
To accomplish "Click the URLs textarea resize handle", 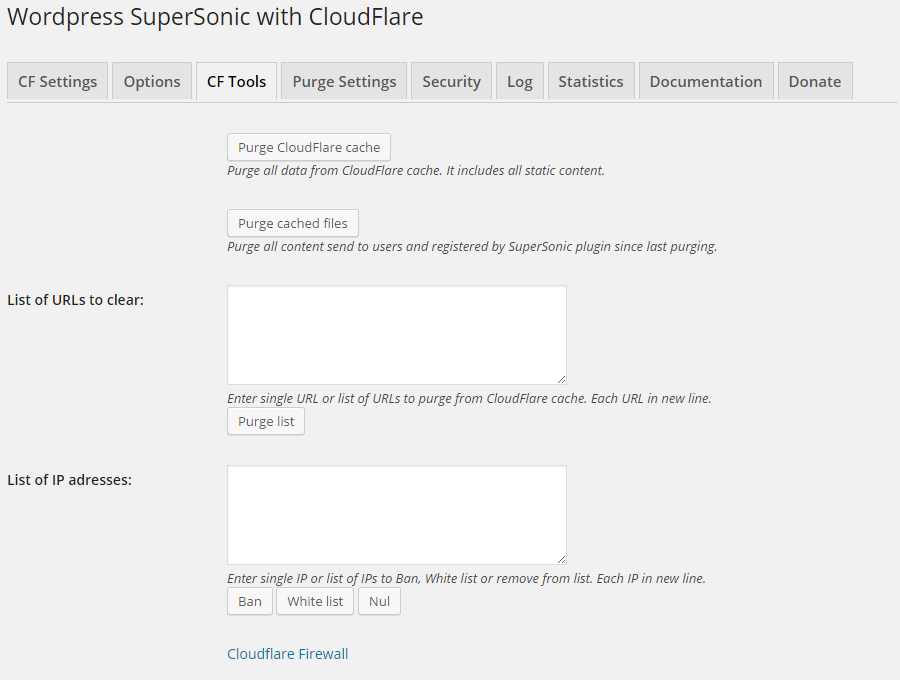I will (x=561, y=379).
